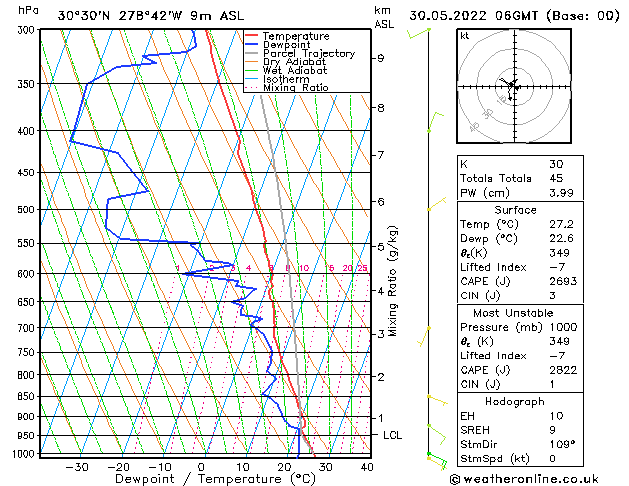Click the 40 temperature axis label
This screenshot has width=629, height=486.
pyautogui.click(x=367, y=468)
